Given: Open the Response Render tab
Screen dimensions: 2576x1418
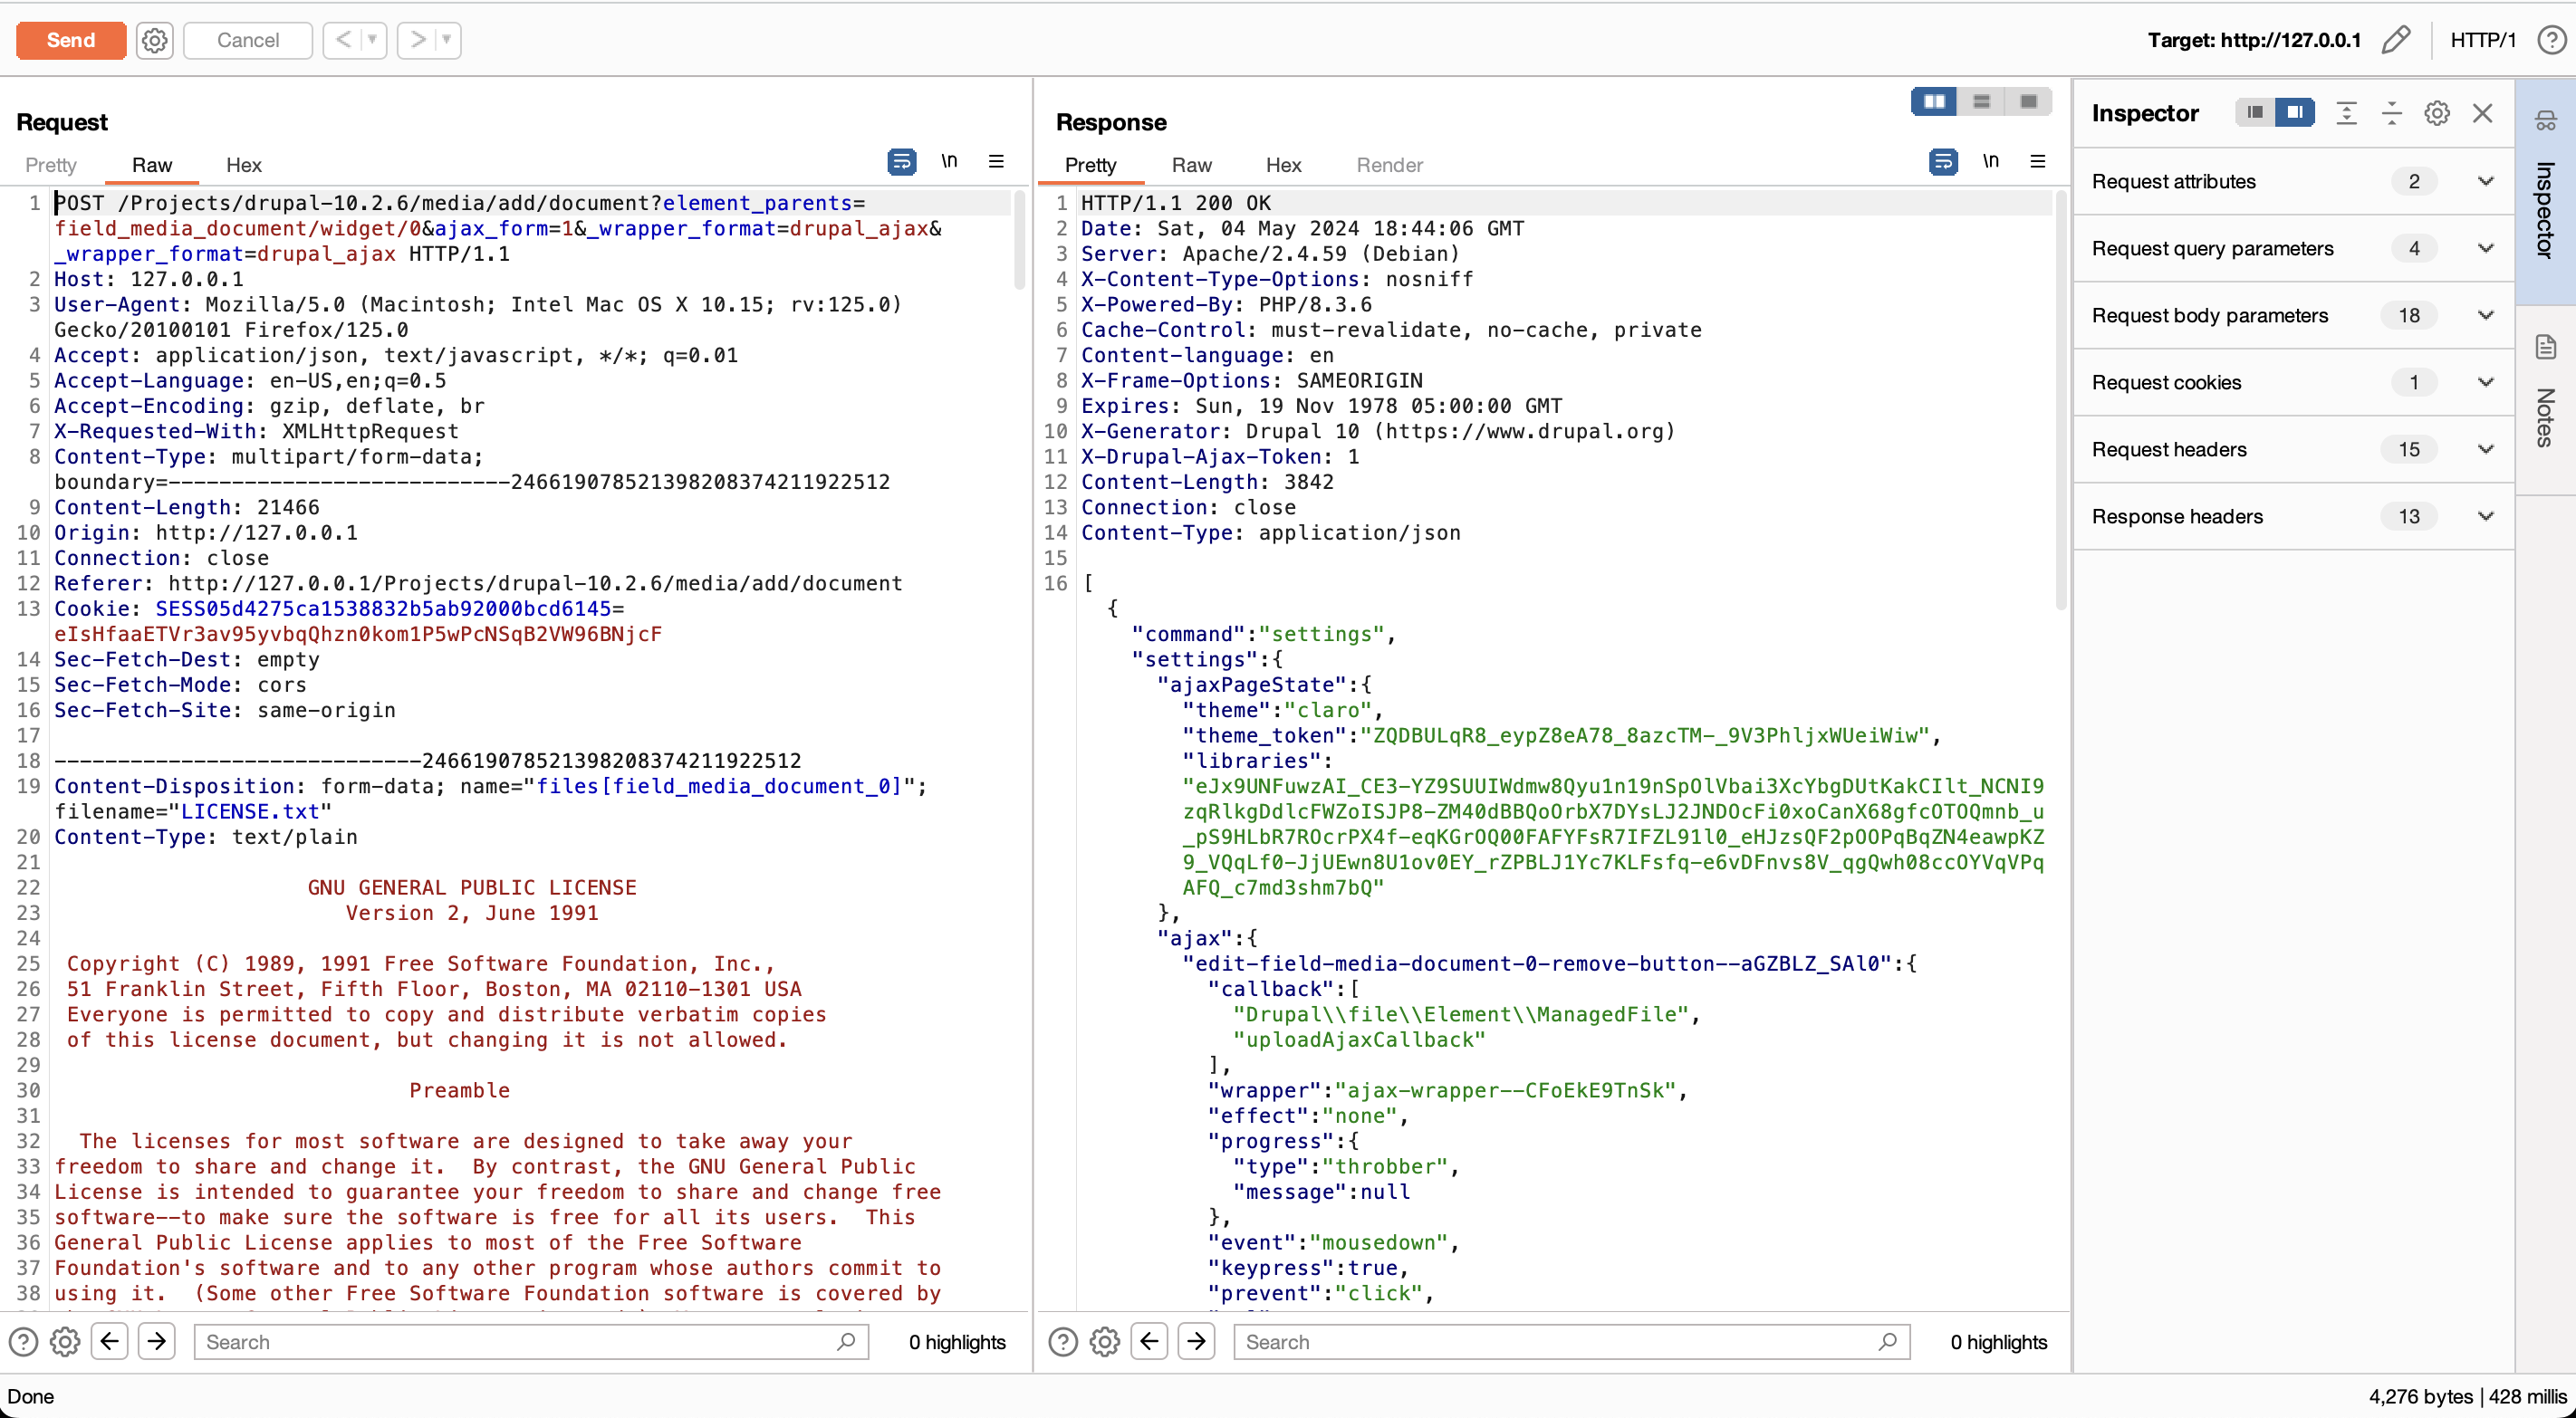Looking at the screenshot, I should pyautogui.click(x=1389, y=165).
